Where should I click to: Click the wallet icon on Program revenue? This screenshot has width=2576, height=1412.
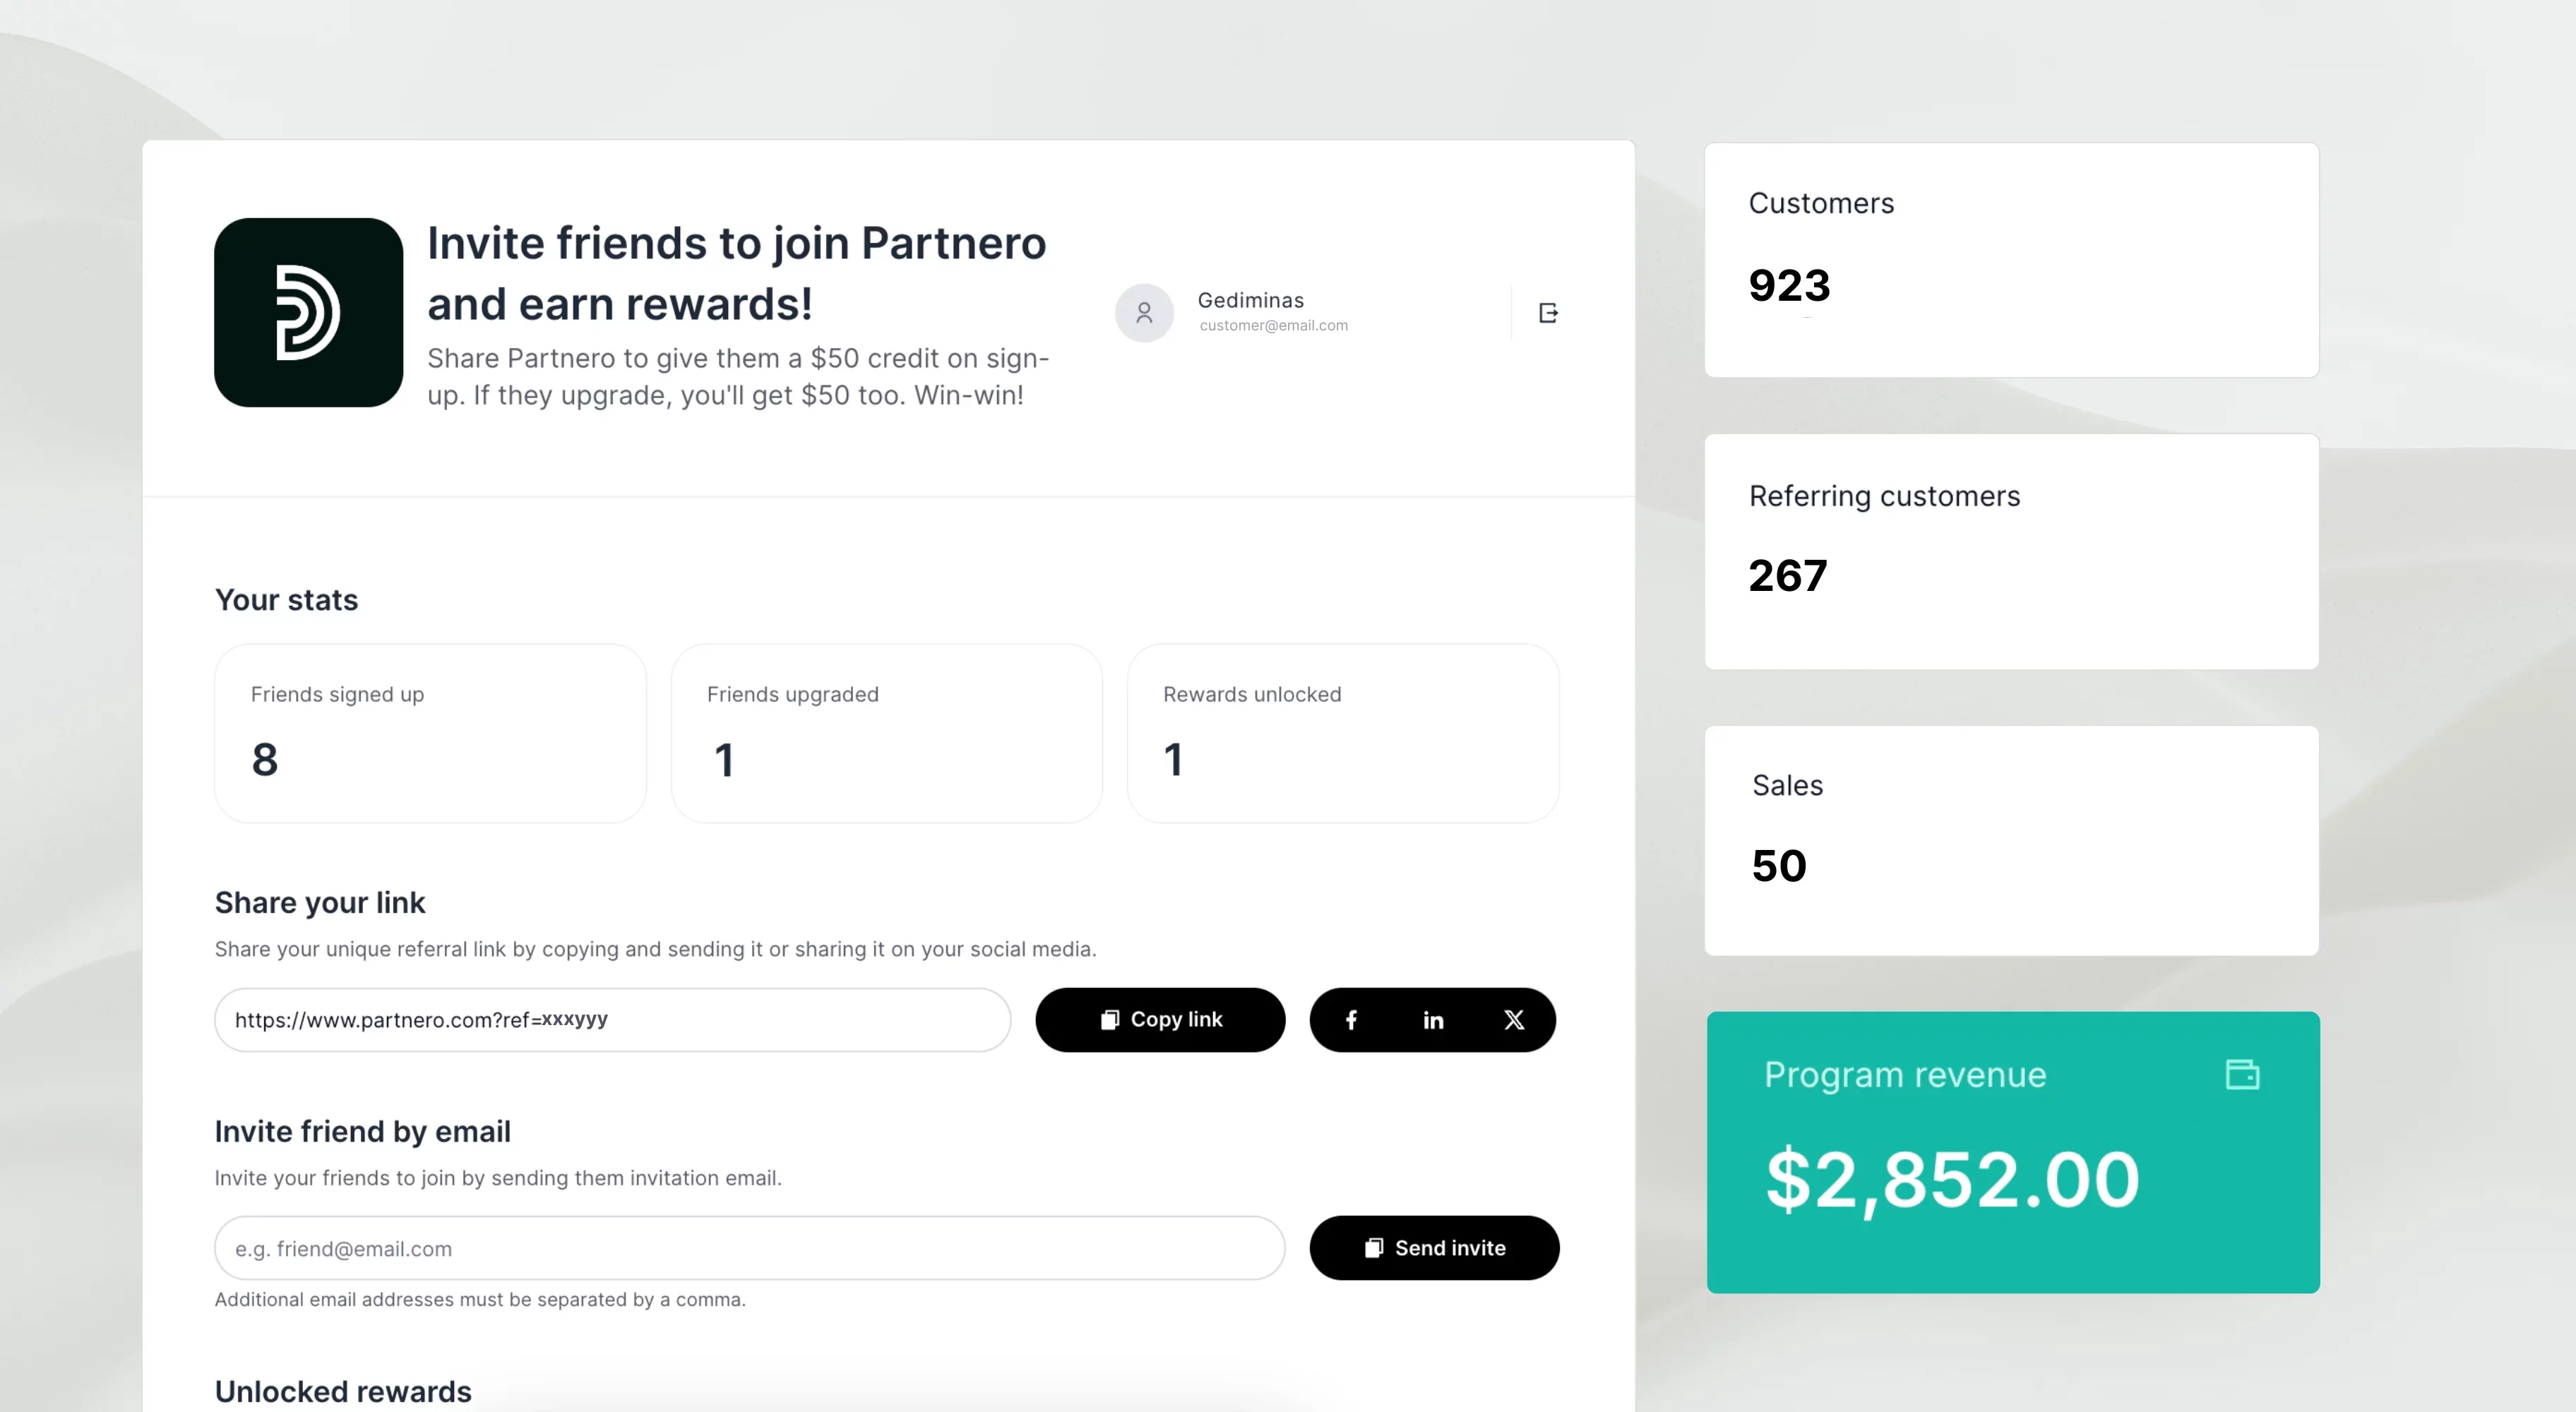coord(2242,1074)
